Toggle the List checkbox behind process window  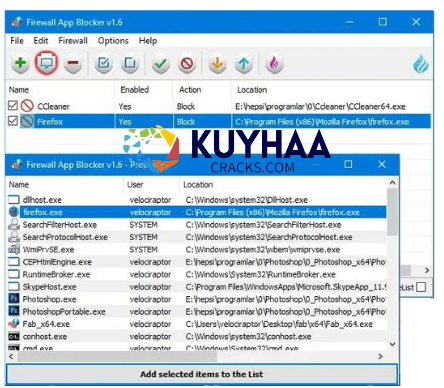pos(421,287)
